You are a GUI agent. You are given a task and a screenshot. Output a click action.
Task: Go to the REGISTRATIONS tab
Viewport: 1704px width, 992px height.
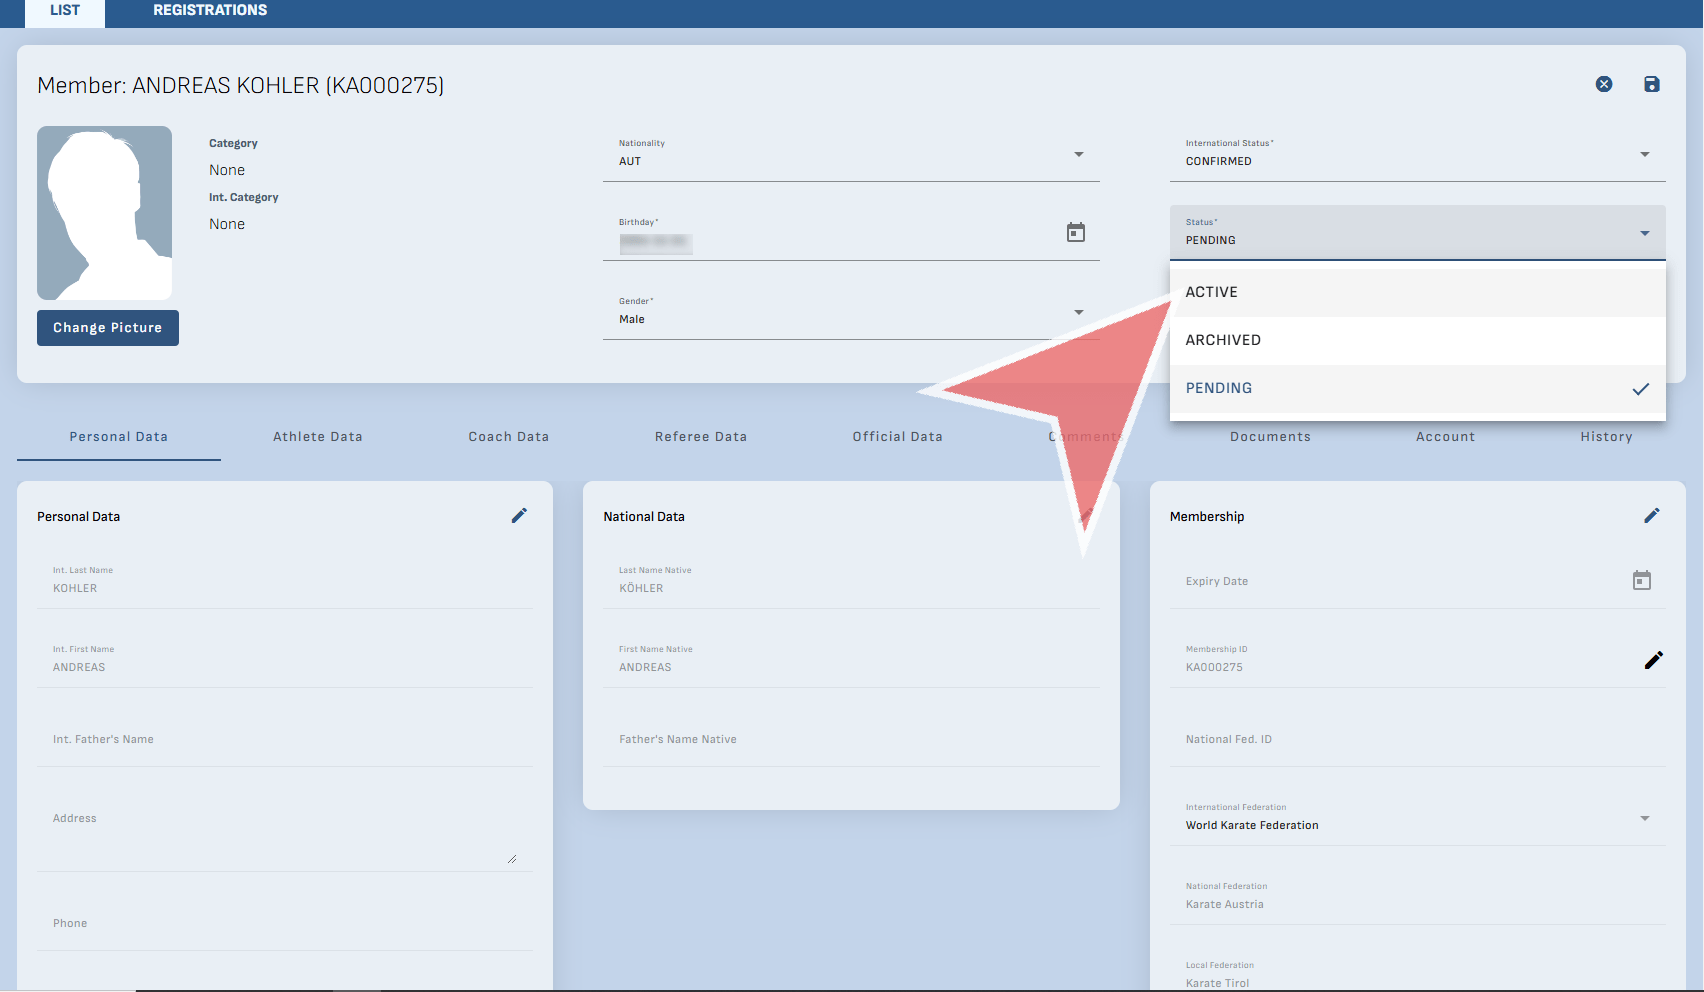tap(210, 11)
